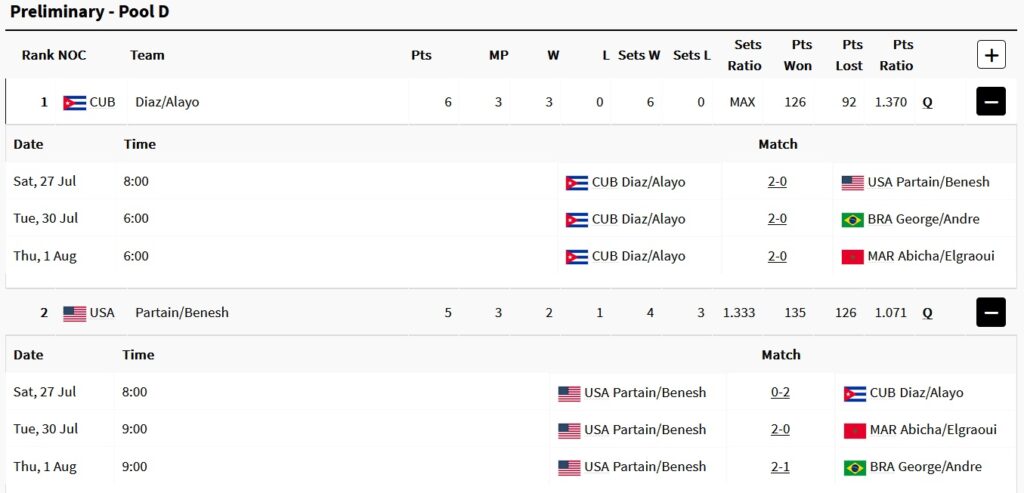Image resolution: width=1024 pixels, height=493 pixels.
Task: Click Morocco flag beside Abicha/Elgraoui on 1 Aug
Action: pos(853,257)
